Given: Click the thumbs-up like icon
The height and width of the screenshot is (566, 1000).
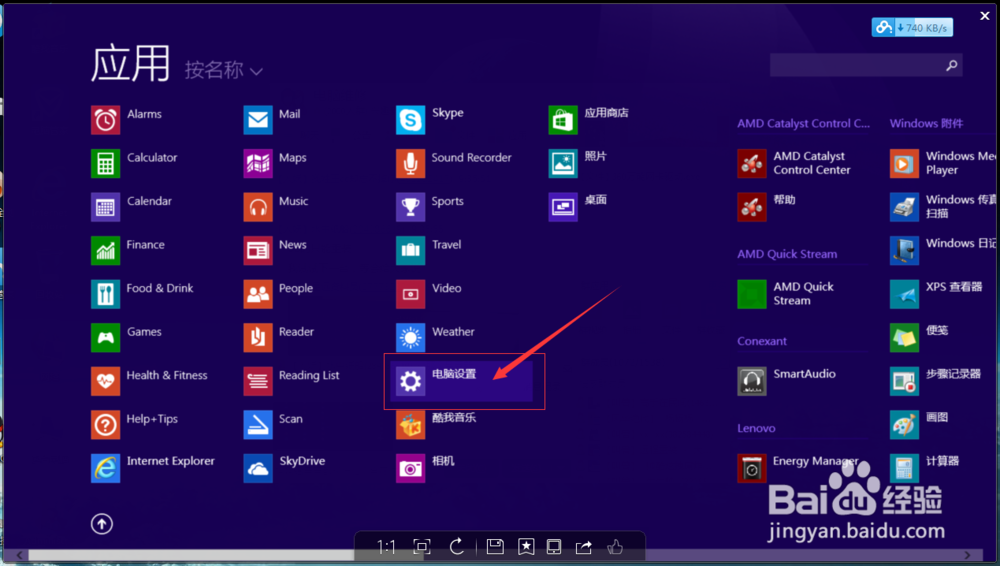Looking at the screenshot, I should tap(615, 547).
